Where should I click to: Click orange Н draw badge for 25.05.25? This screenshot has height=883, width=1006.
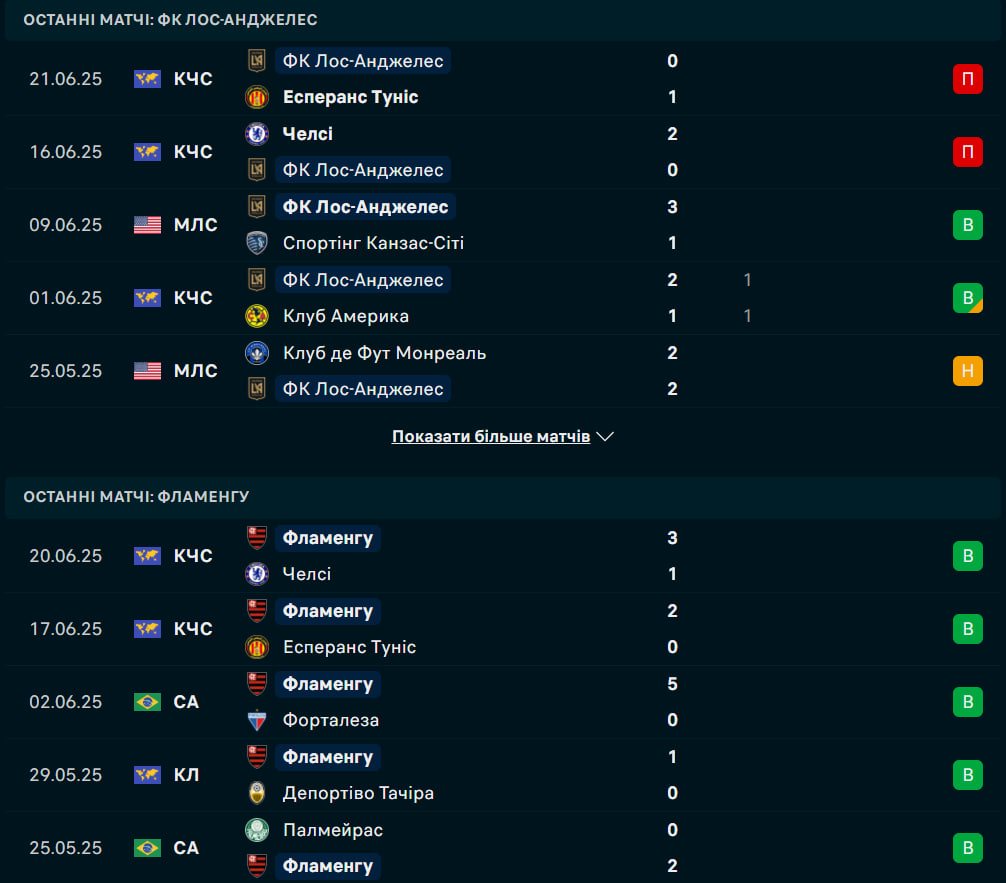(x=967, y=371)
